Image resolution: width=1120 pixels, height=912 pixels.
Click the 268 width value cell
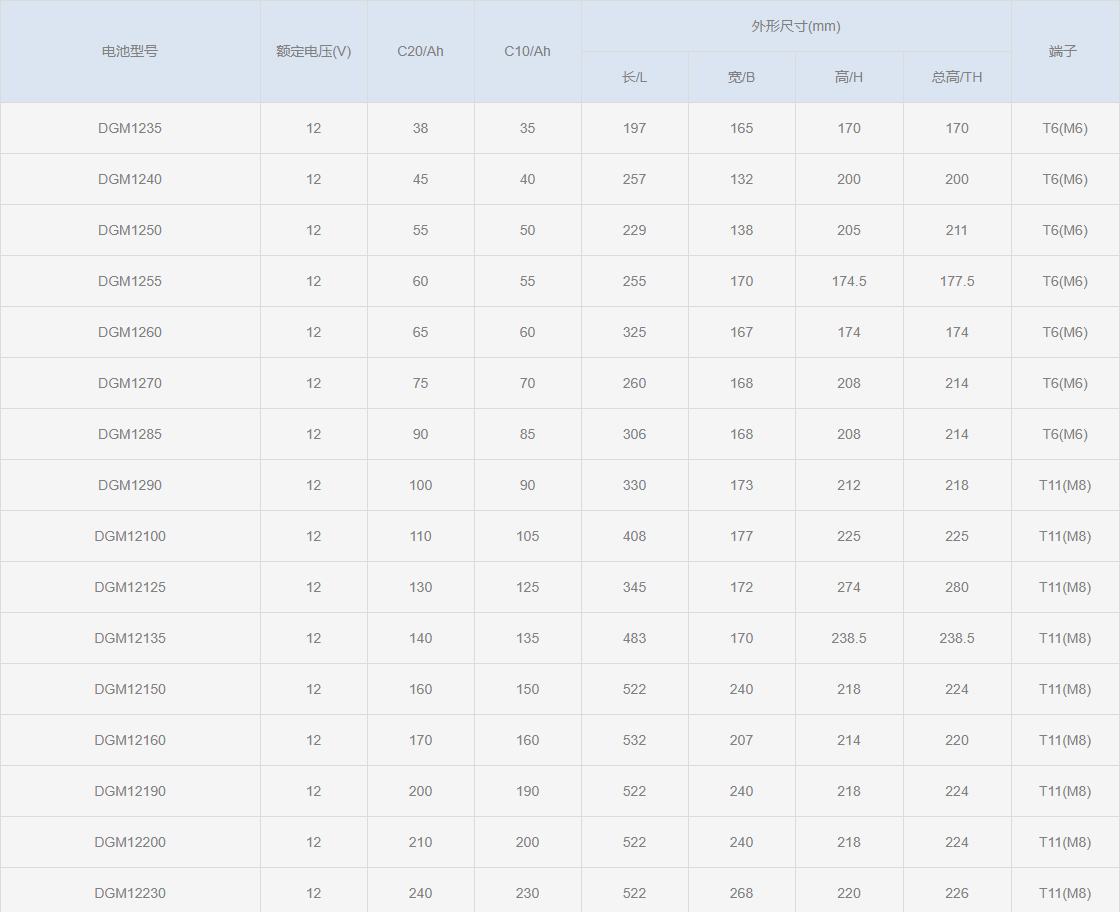pos(741,893)
